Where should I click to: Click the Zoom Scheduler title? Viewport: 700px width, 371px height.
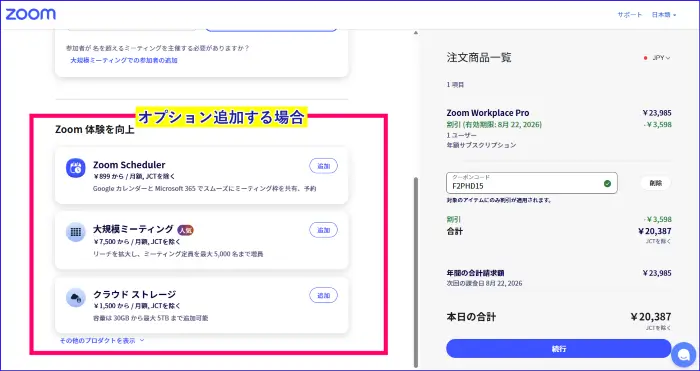tap(129, 165)
